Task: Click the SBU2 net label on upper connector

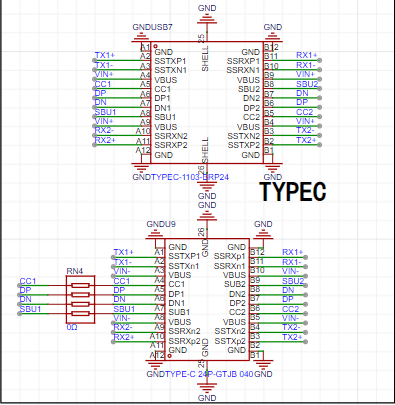Action: point(307,84)
